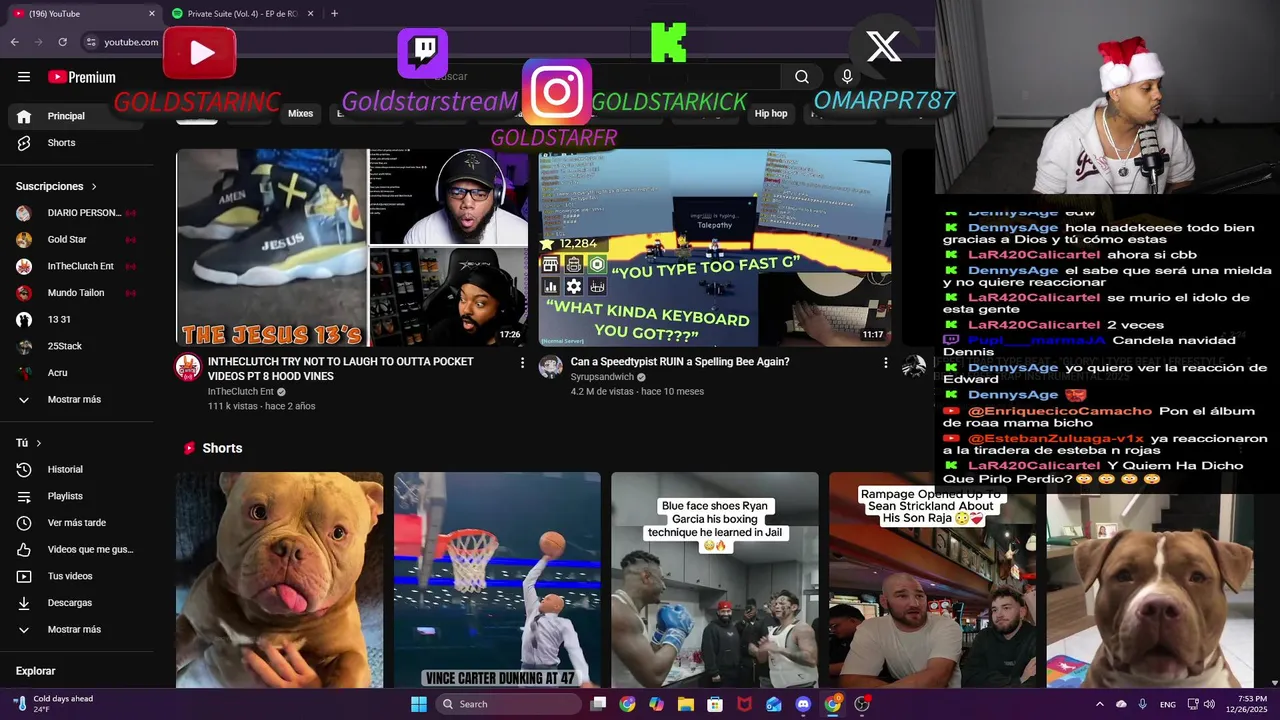This screenshot has width=1280, height=720.
Task: Open Tus videos in the sidebar
Action: click(70, 576)
